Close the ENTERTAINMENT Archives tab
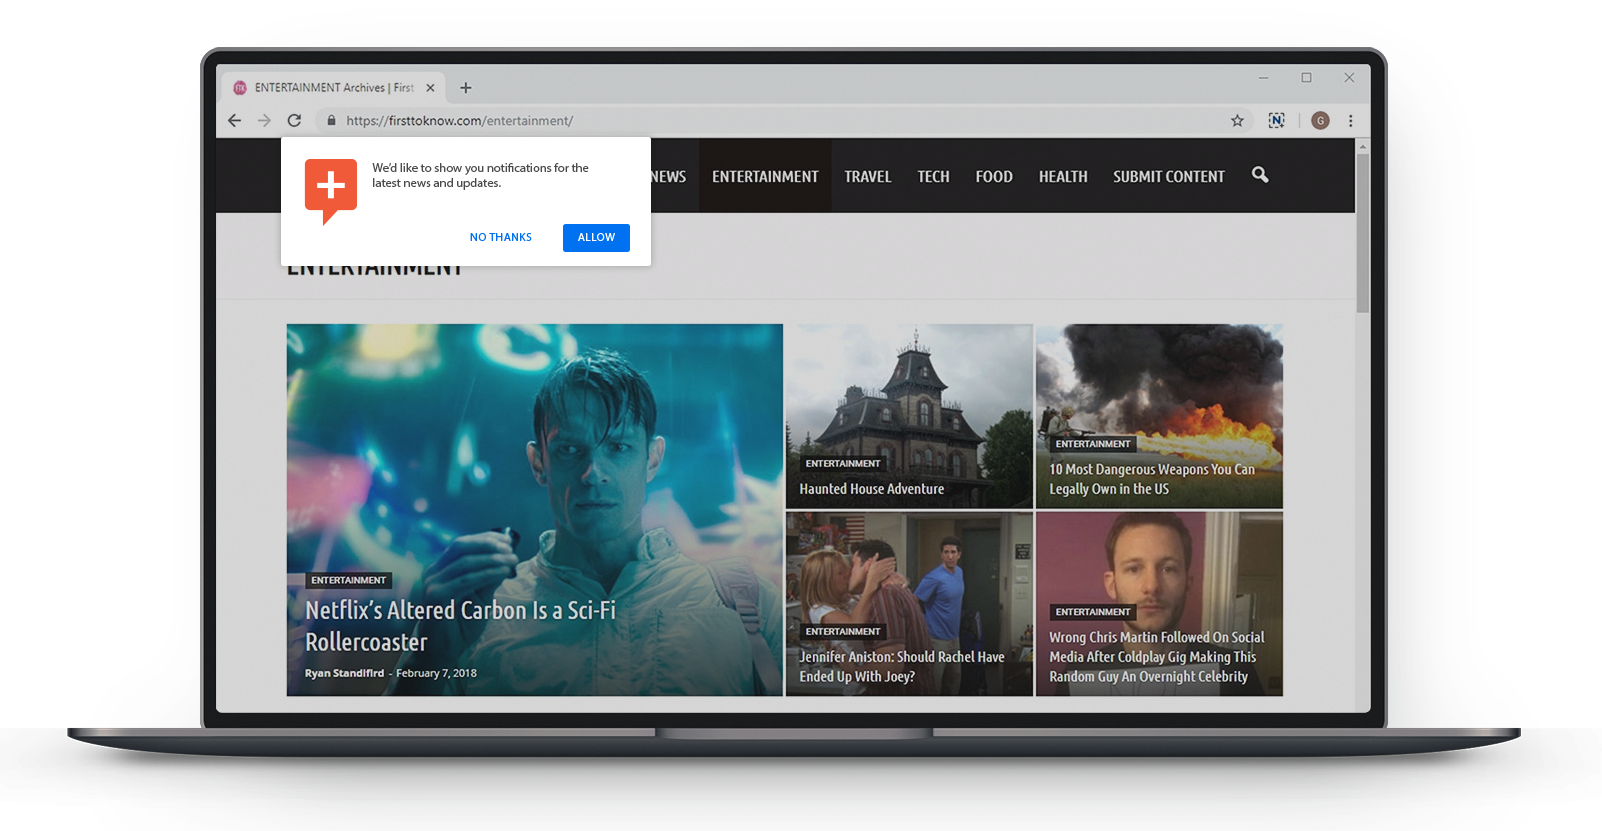Screen dimensions: 1602x831 click(430, 88)
